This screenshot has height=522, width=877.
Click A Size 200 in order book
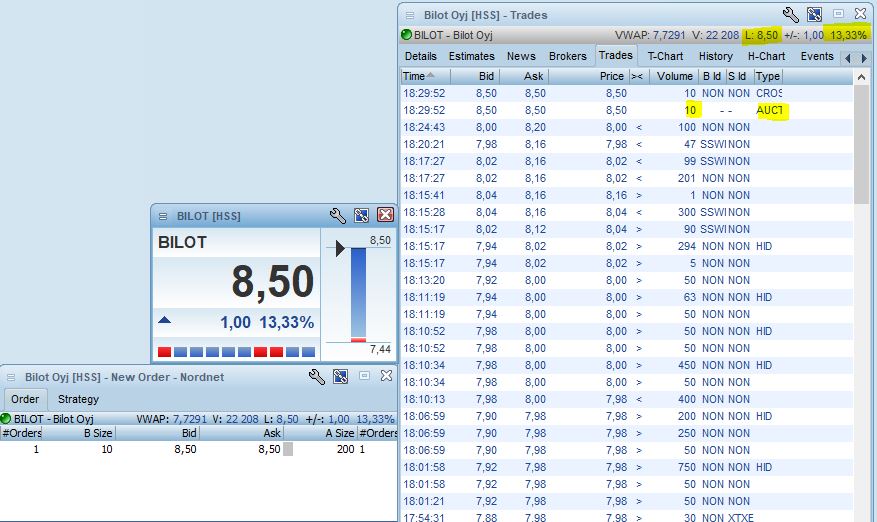(346, 449)
